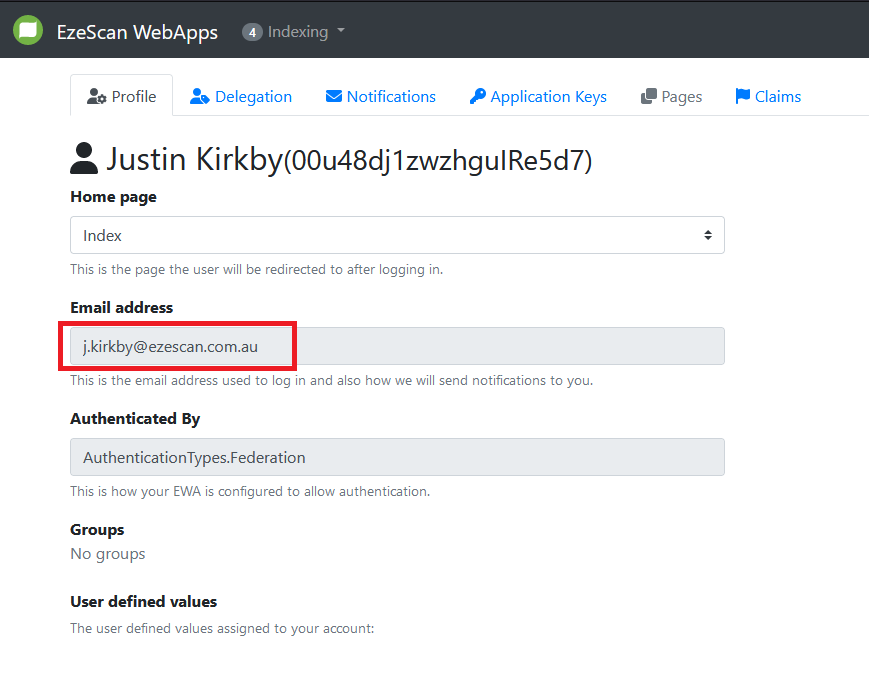Click the Email address field
Image resolution: width=869 pixels, height=679 pixels.
[x=396, y=346]
